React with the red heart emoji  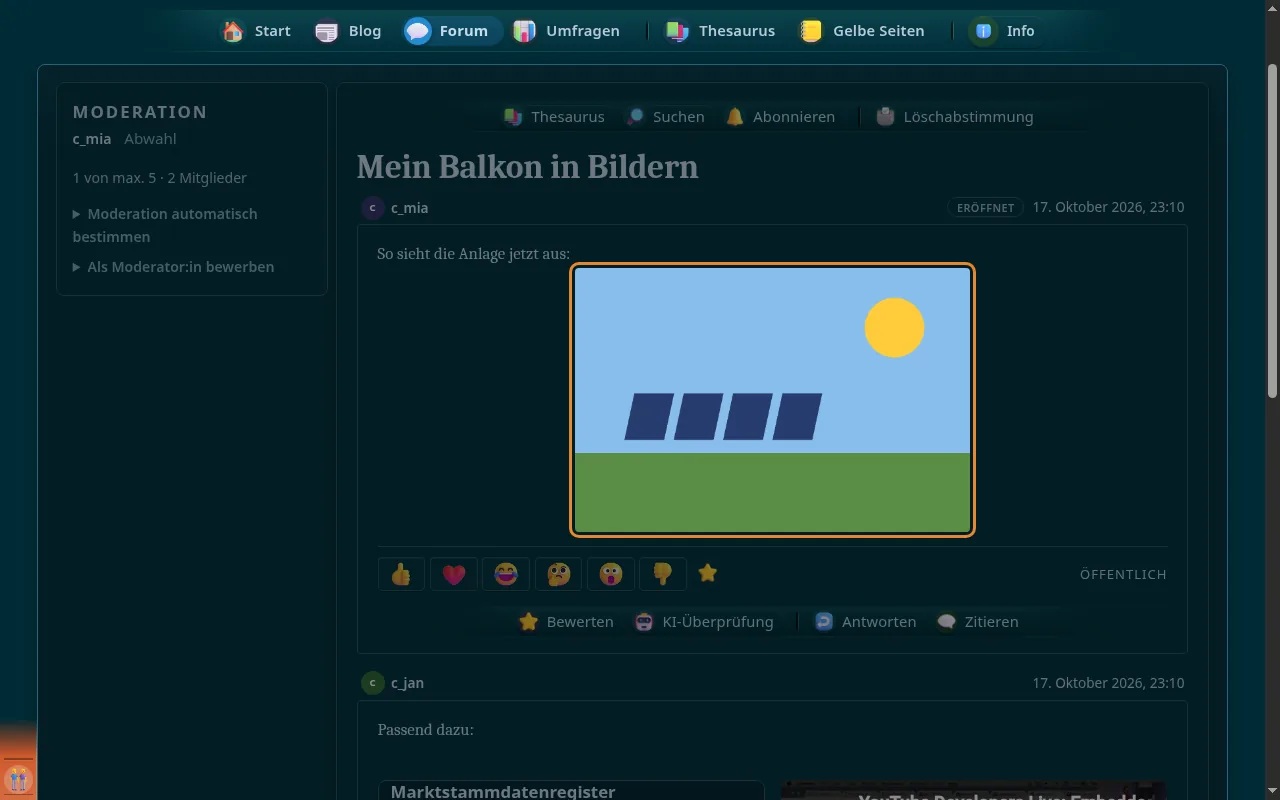pos(454,574)
